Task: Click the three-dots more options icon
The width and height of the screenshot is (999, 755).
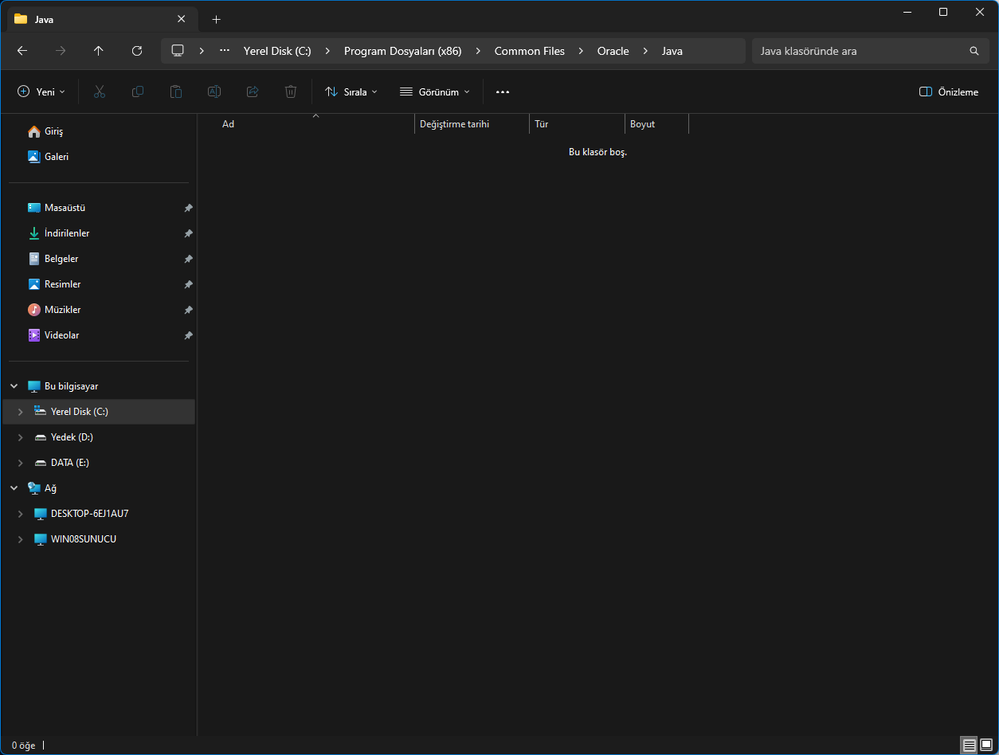Action: (x=502, y=92)
